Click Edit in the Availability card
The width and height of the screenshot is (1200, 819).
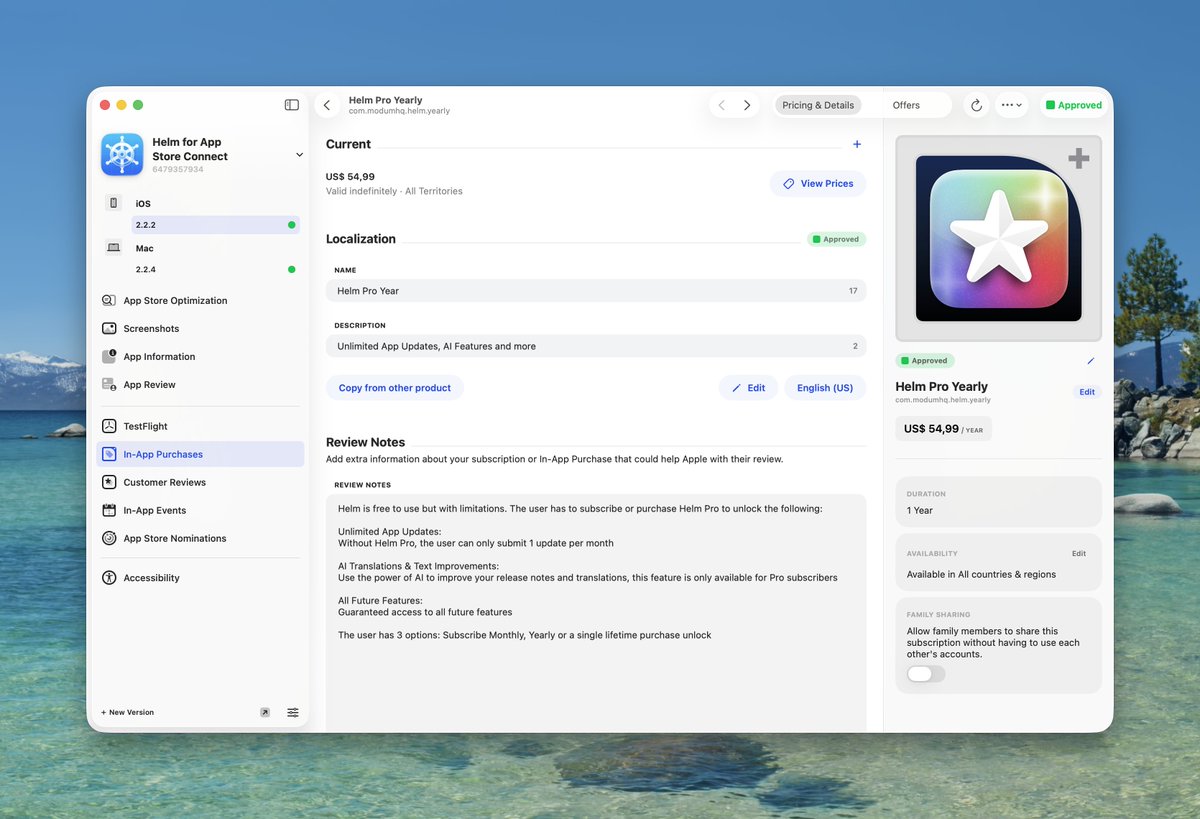(1079, 553)
